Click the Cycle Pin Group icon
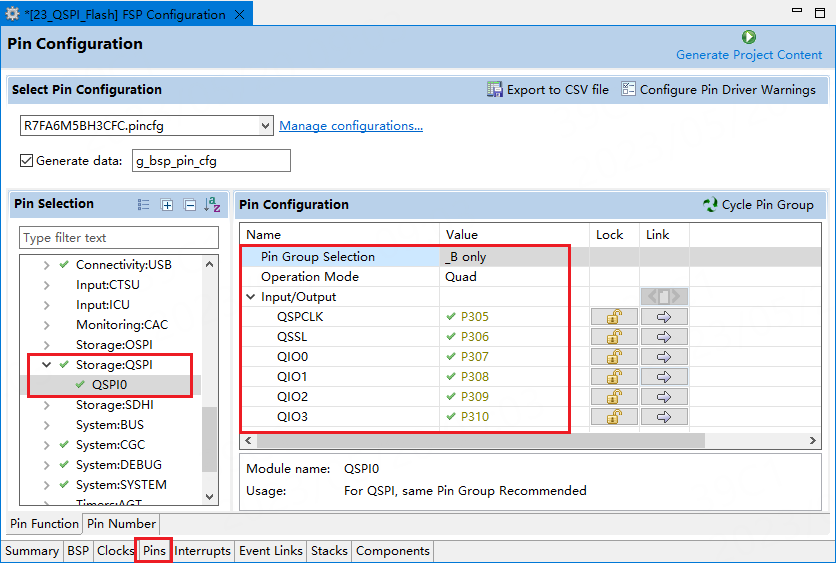The width and height of the screenshot is (836, 563). tap(711, 205)
